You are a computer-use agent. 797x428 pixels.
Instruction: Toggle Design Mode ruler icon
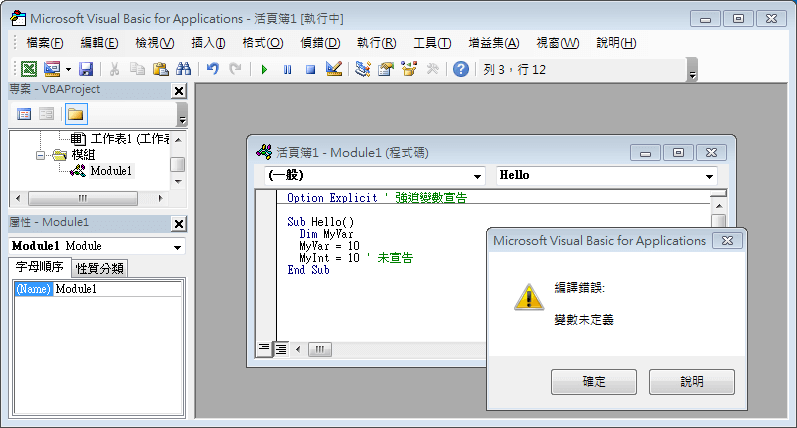click(334, 69)
